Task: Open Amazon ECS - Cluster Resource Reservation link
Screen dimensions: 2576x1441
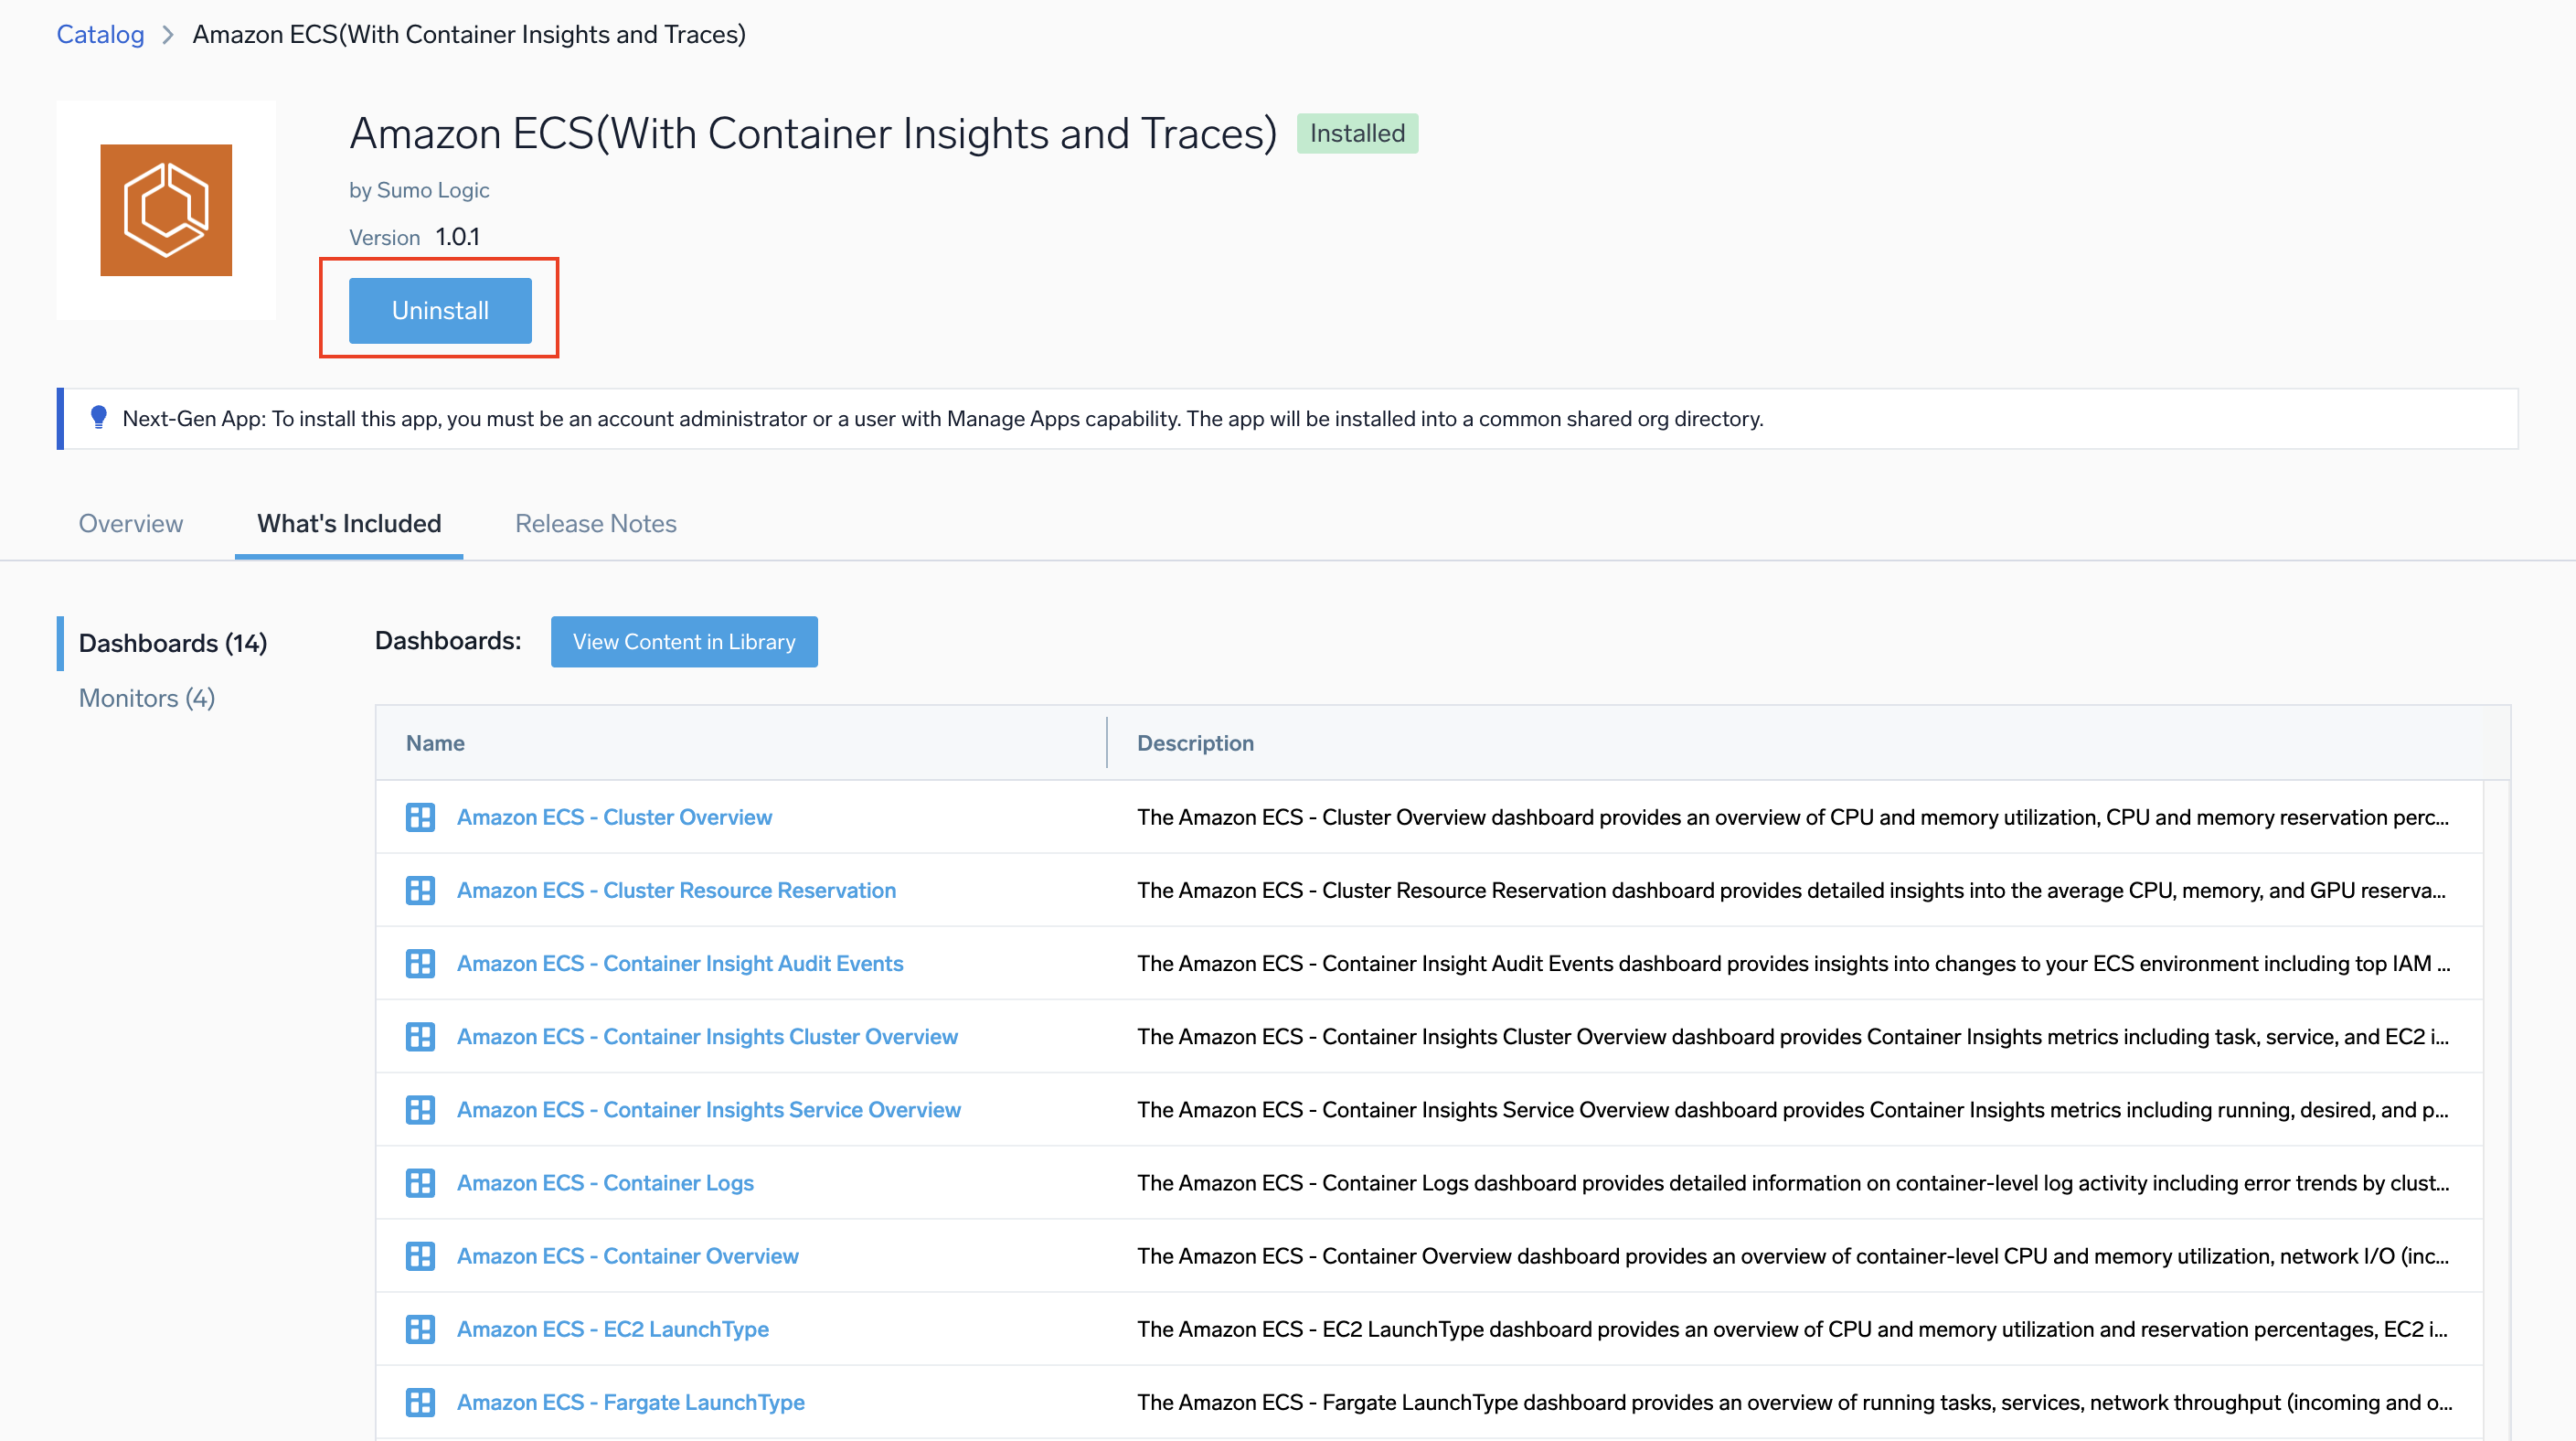Action: coord(676,890)
